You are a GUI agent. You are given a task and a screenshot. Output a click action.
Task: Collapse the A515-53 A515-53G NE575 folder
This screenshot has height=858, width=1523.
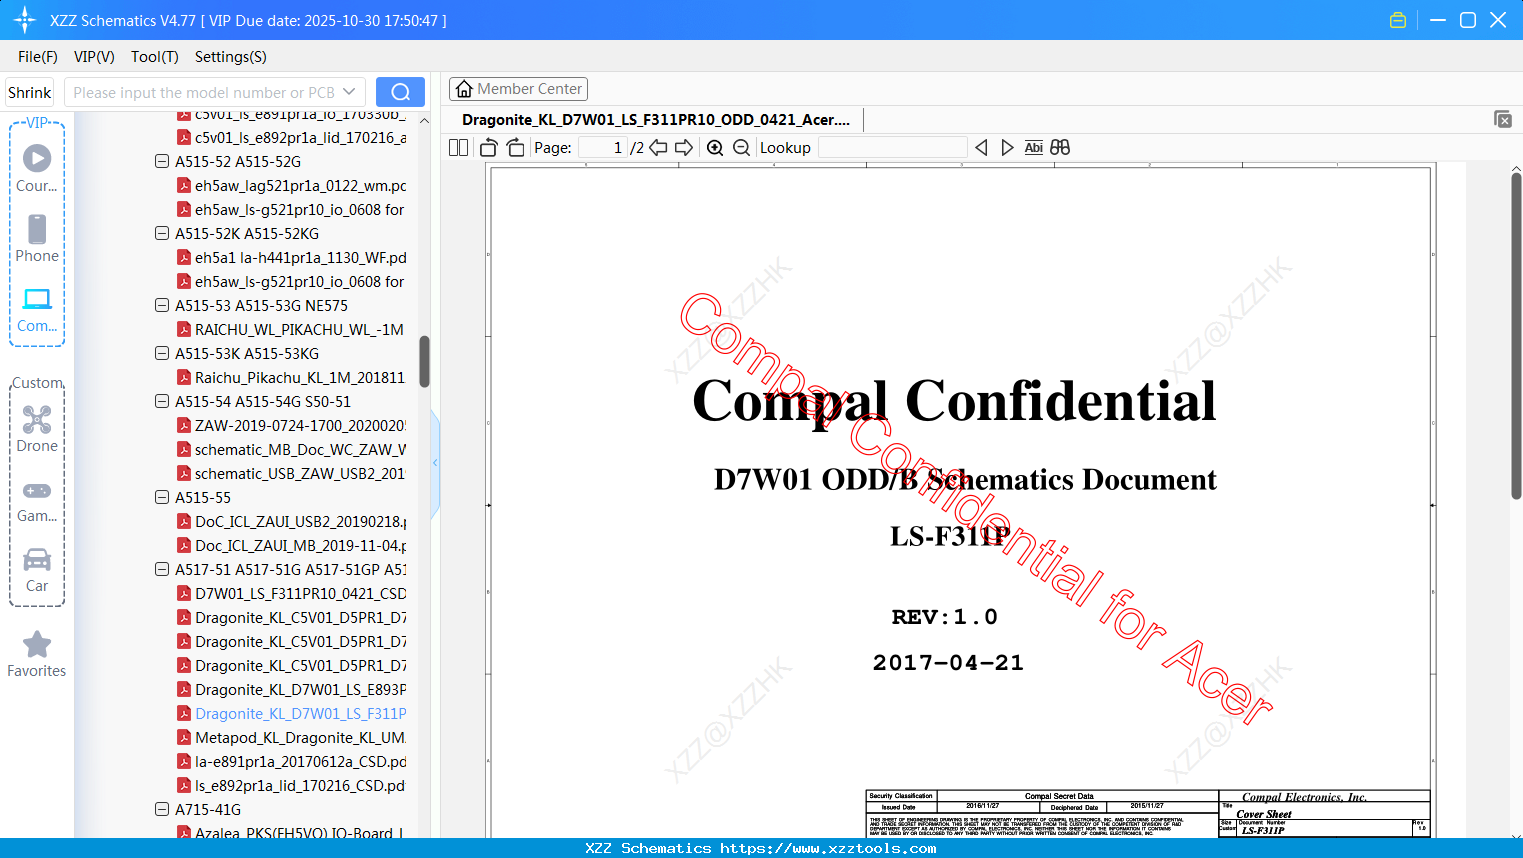(x=162, y=305)
